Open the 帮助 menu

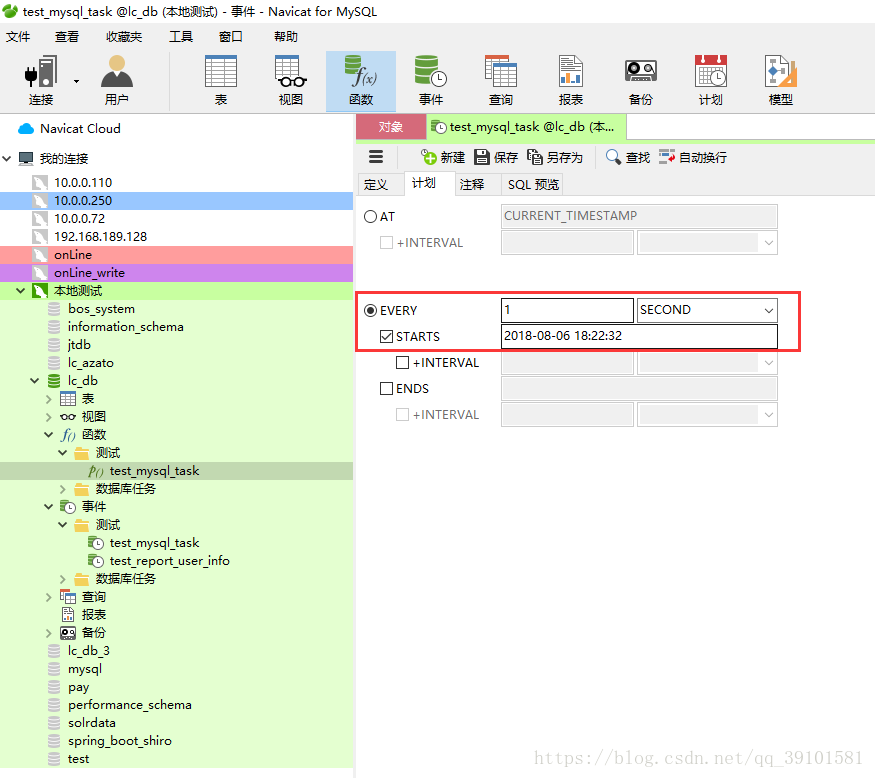286,37
